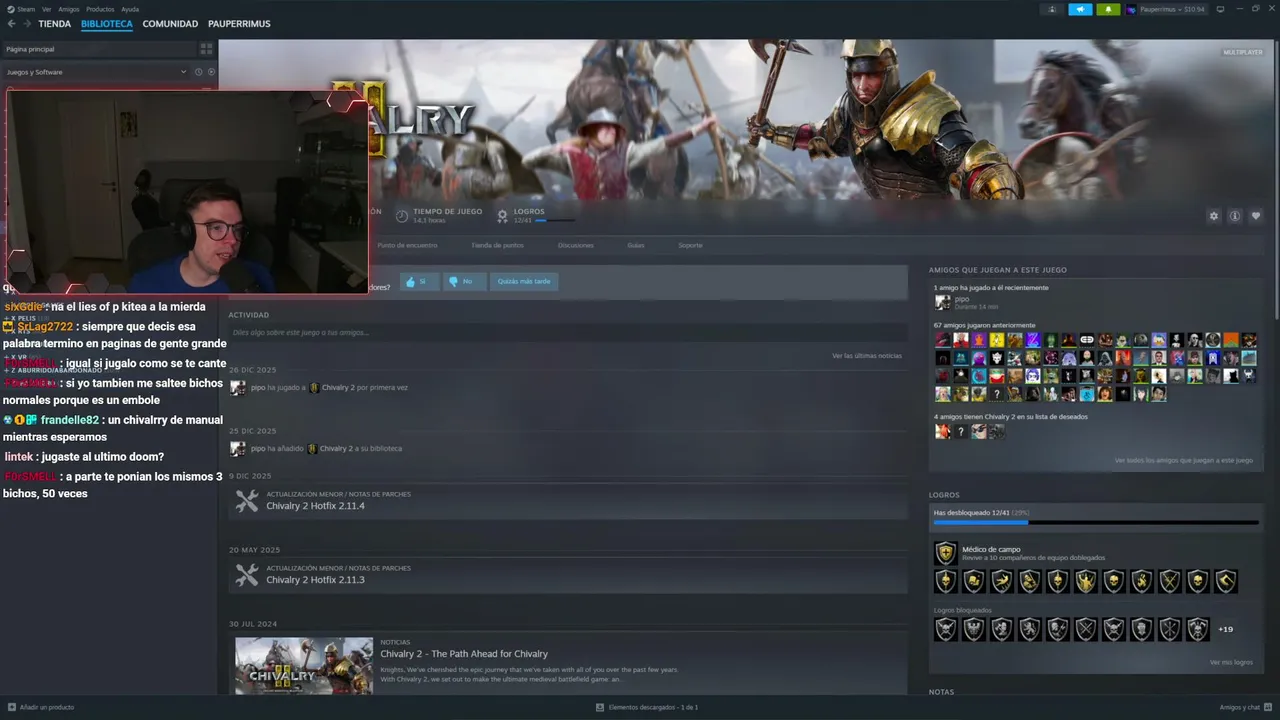Show ready-to-play games filter icon
The image size is (1280, 720).
211,72
